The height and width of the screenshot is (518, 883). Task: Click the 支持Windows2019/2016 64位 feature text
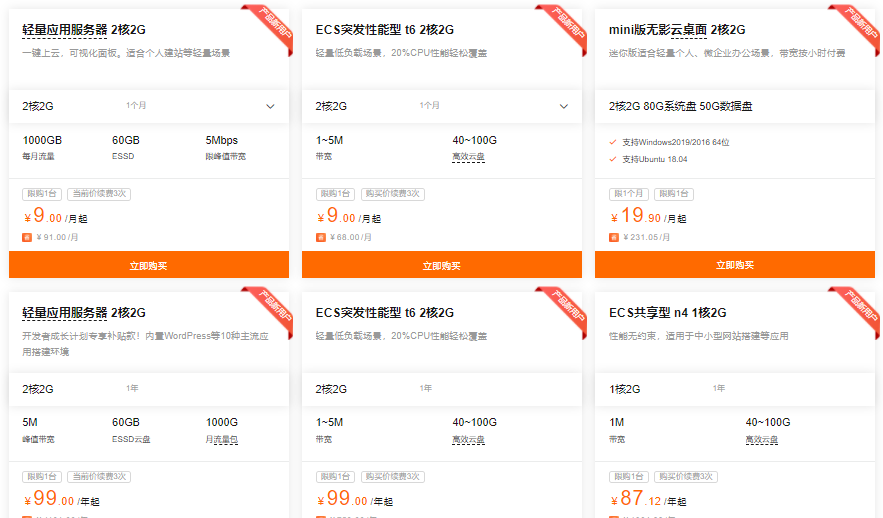[x=675, y=142]
